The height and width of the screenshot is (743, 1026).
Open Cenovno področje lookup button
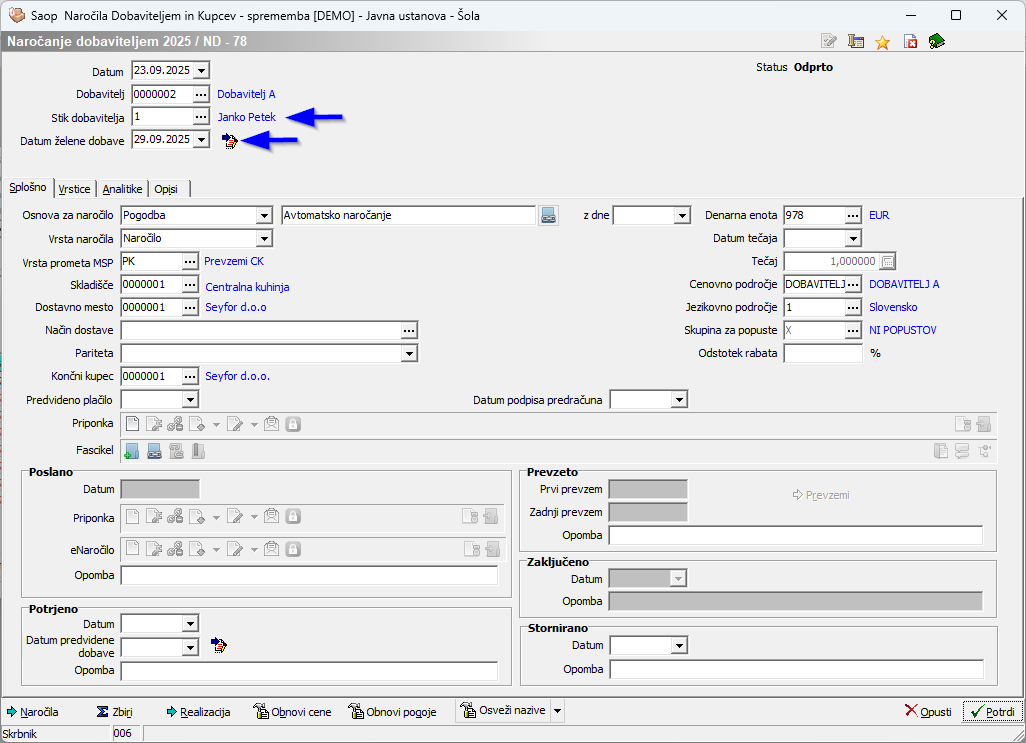click(853, 285)
